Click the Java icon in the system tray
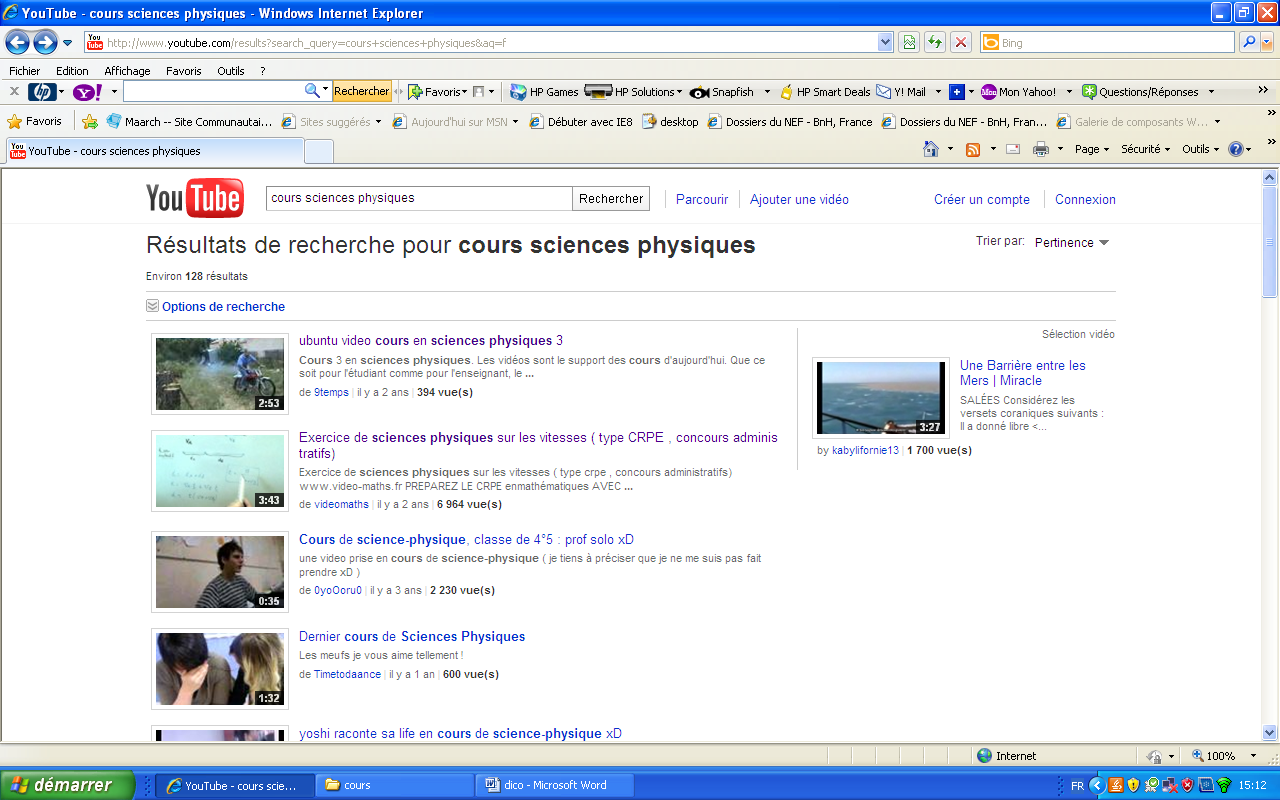 [1116, 785]
